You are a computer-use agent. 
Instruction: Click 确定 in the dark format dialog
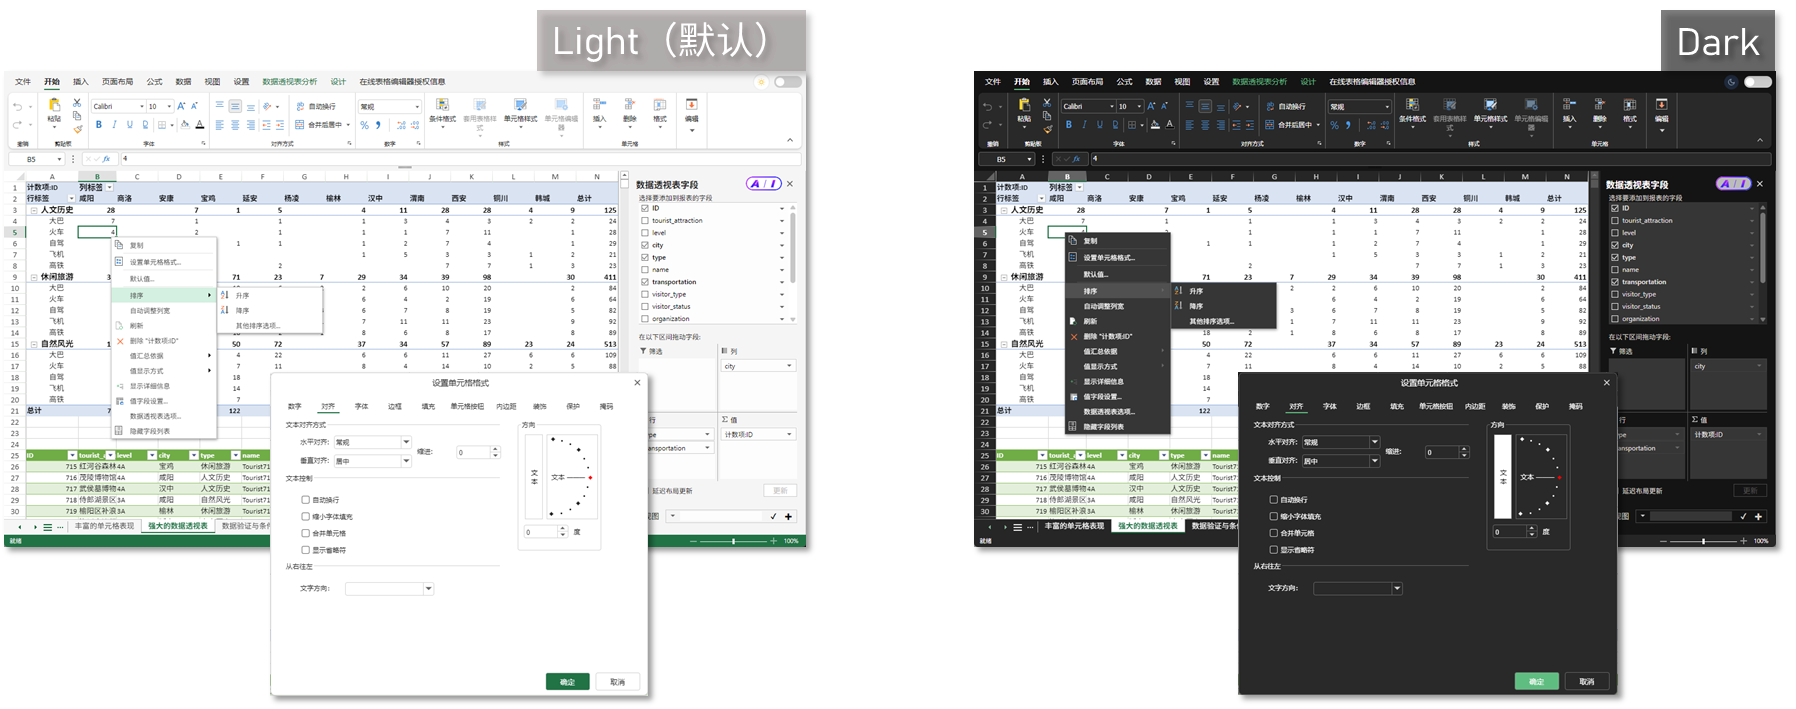(1536, 681)
